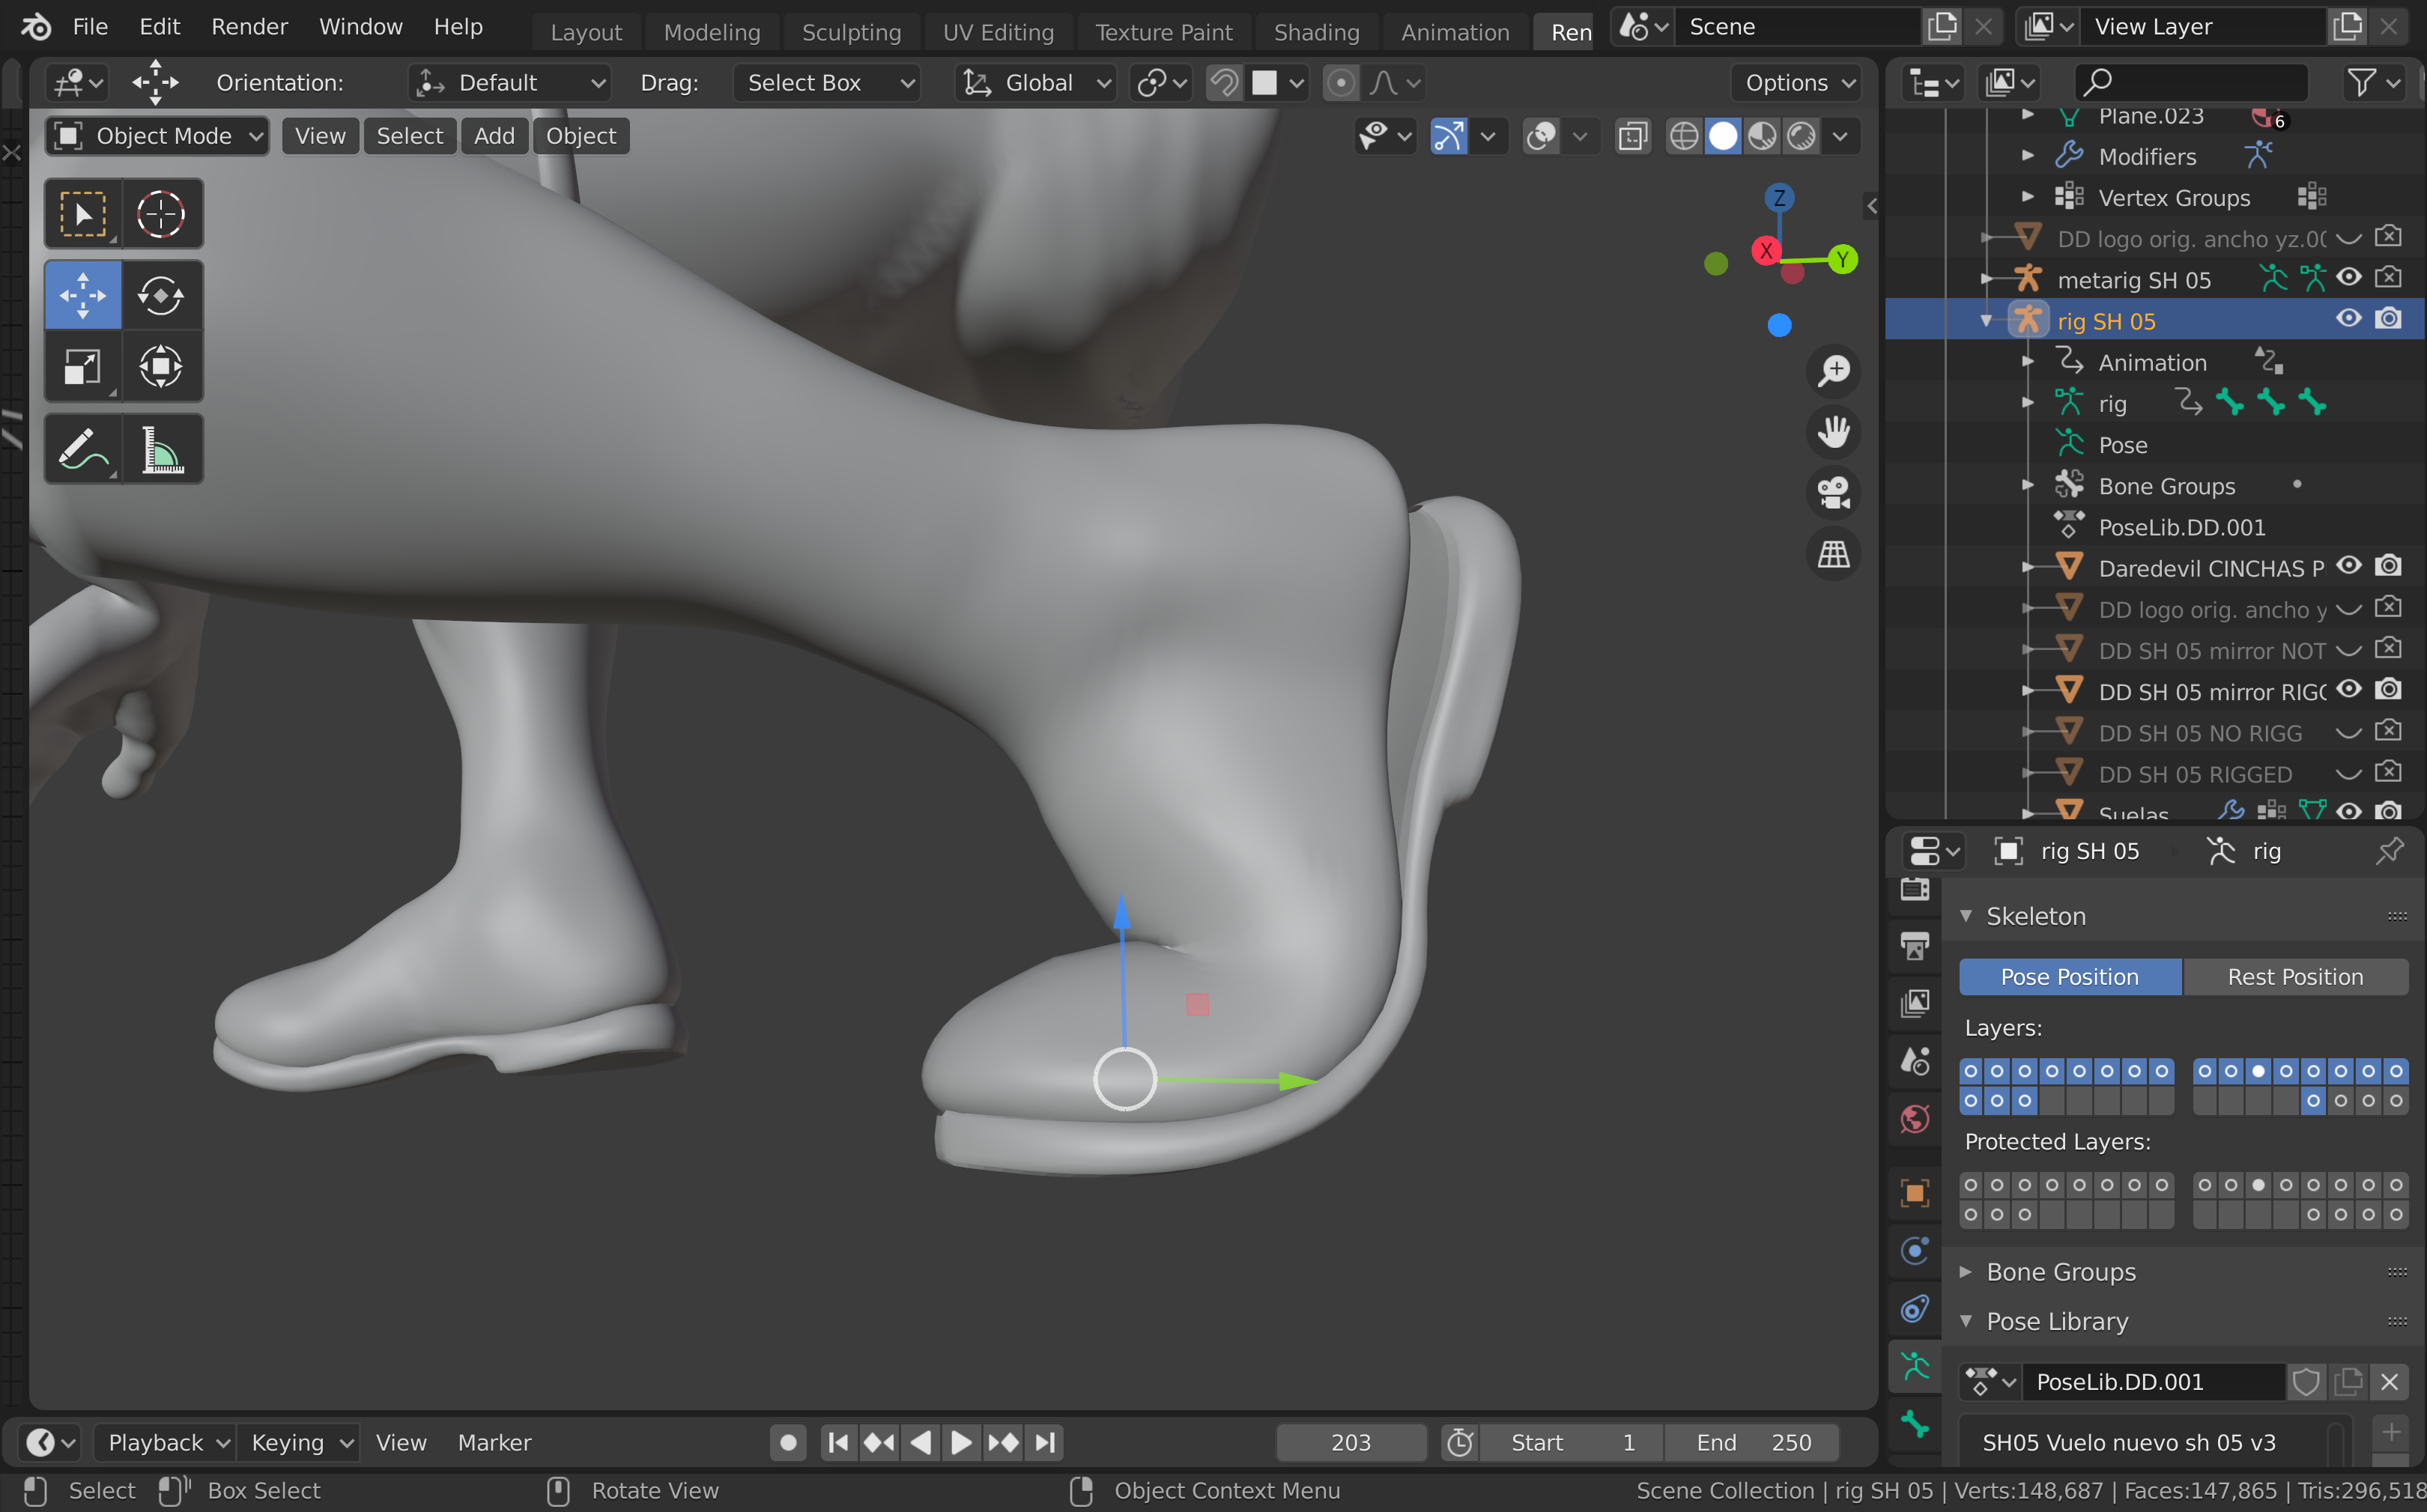Open the Select Box drag dropdown

point(826,83)
